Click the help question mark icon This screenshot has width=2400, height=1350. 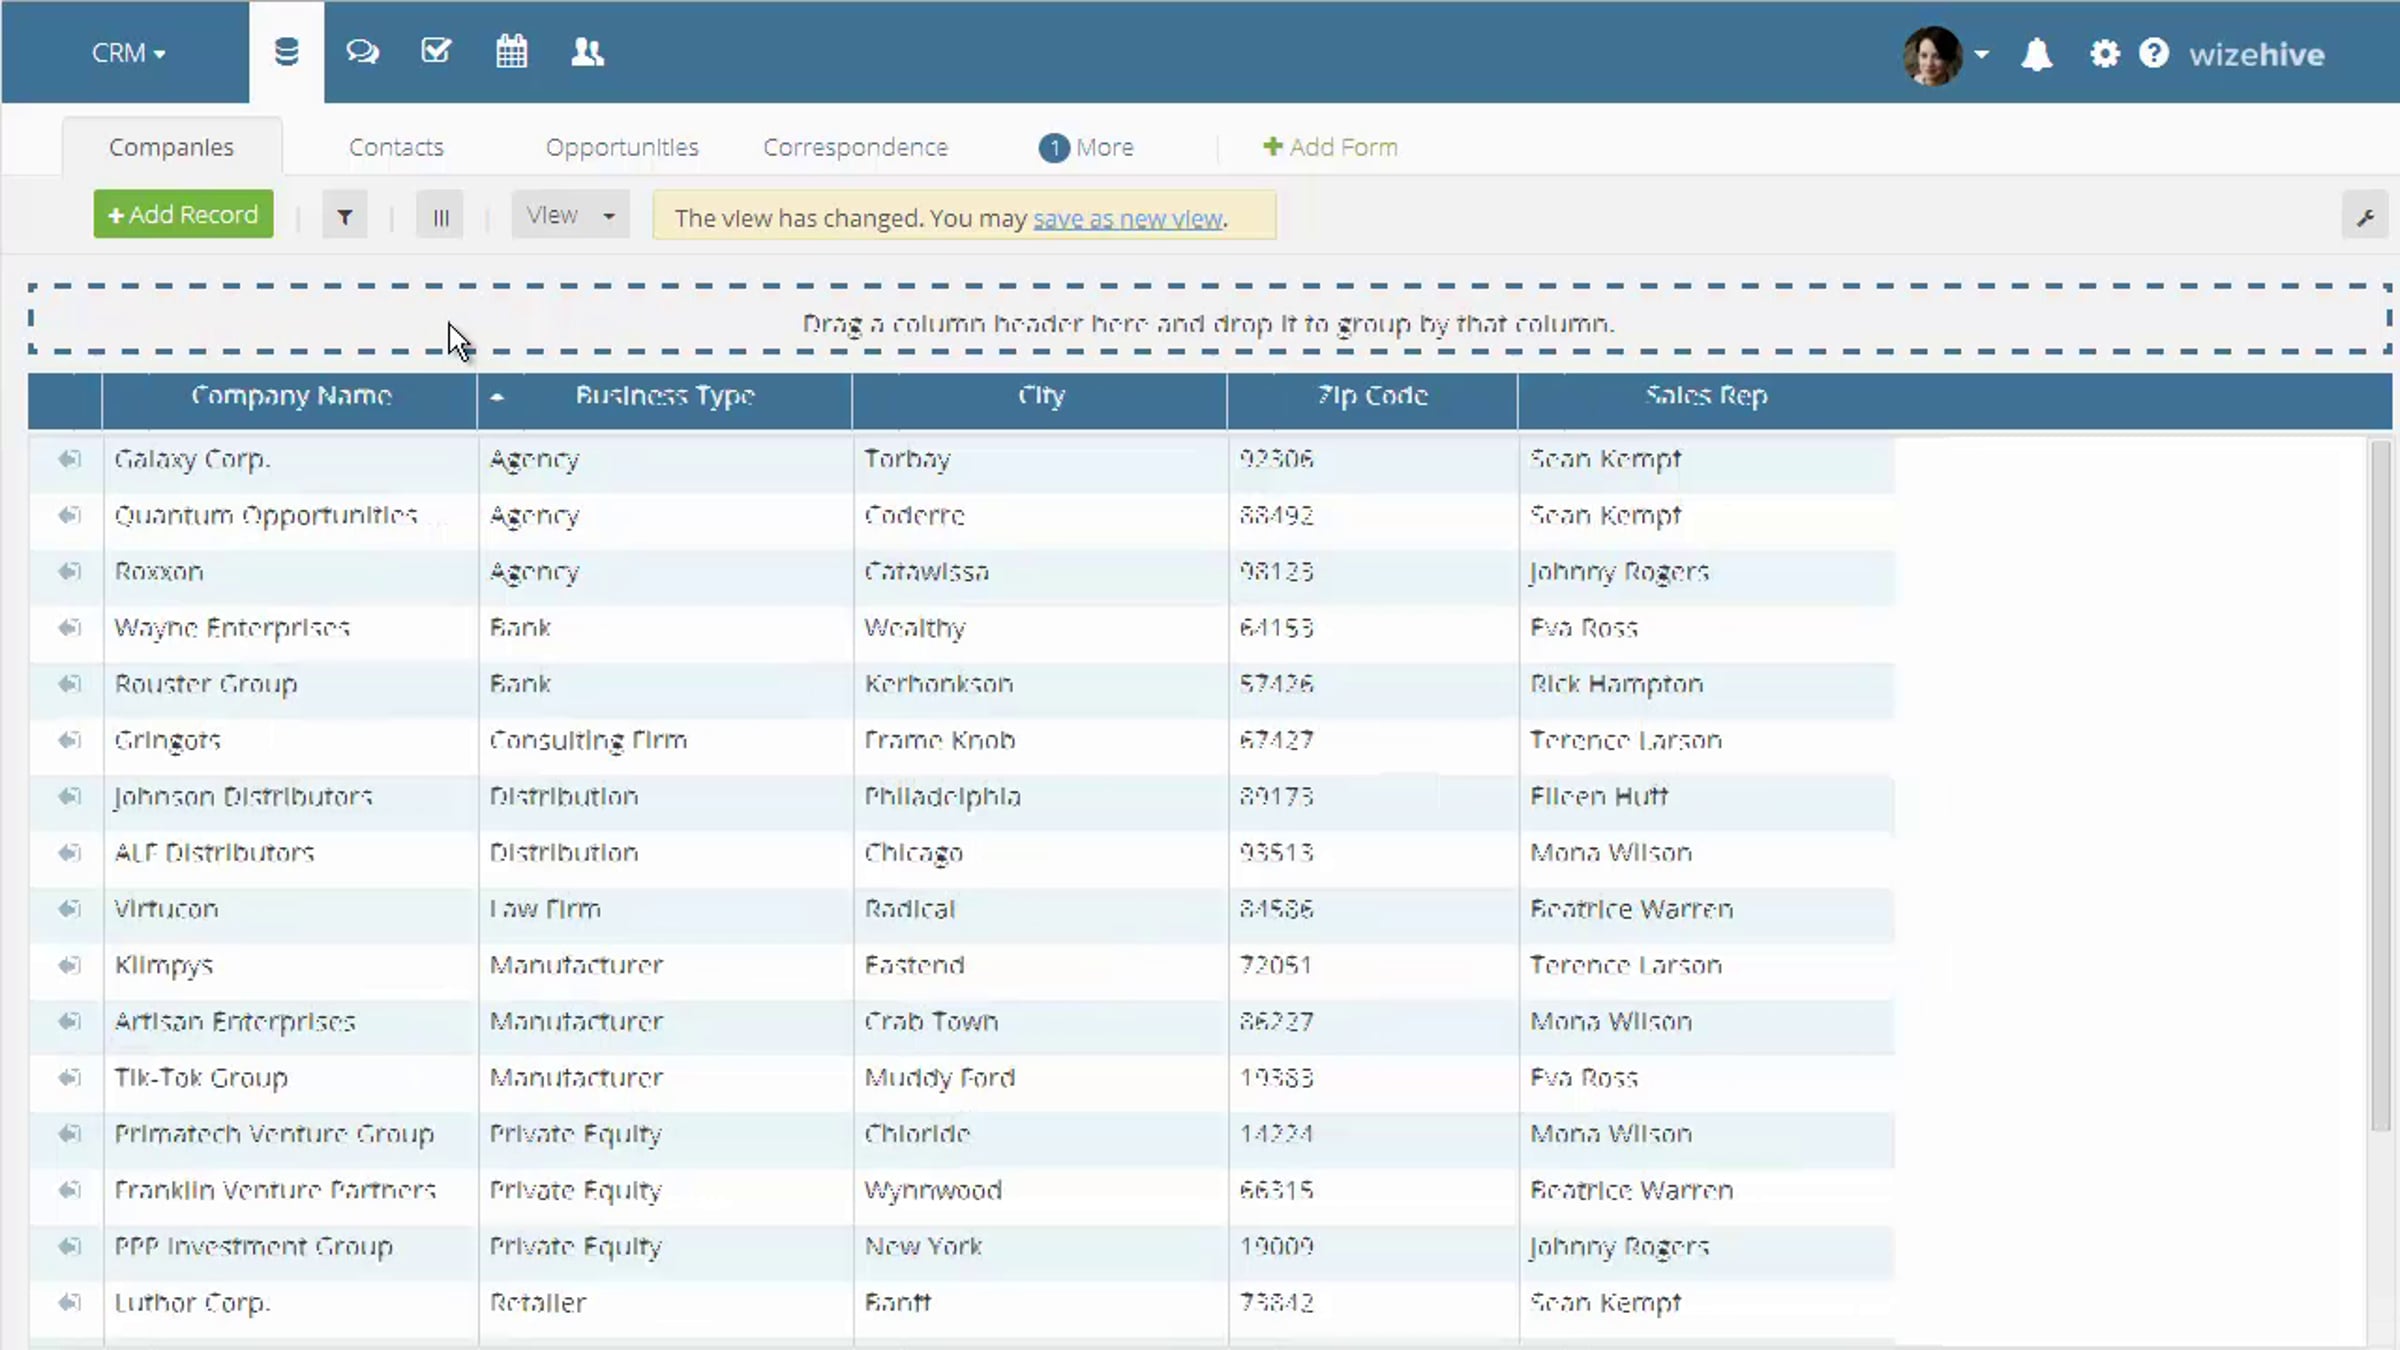click(2154, 53)
